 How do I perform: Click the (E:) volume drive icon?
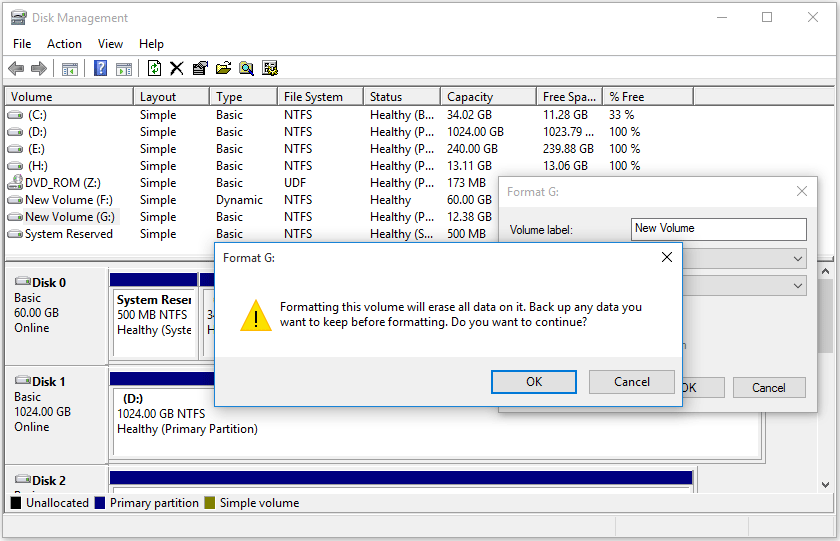click(15, 149)
